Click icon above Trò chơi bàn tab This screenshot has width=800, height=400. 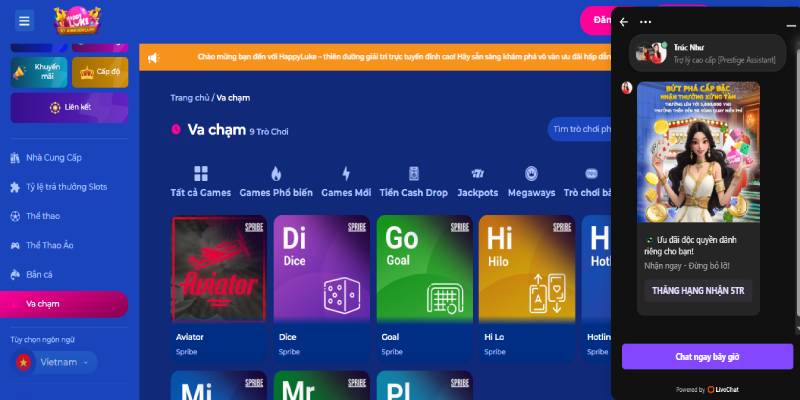(x=591, y=173)
